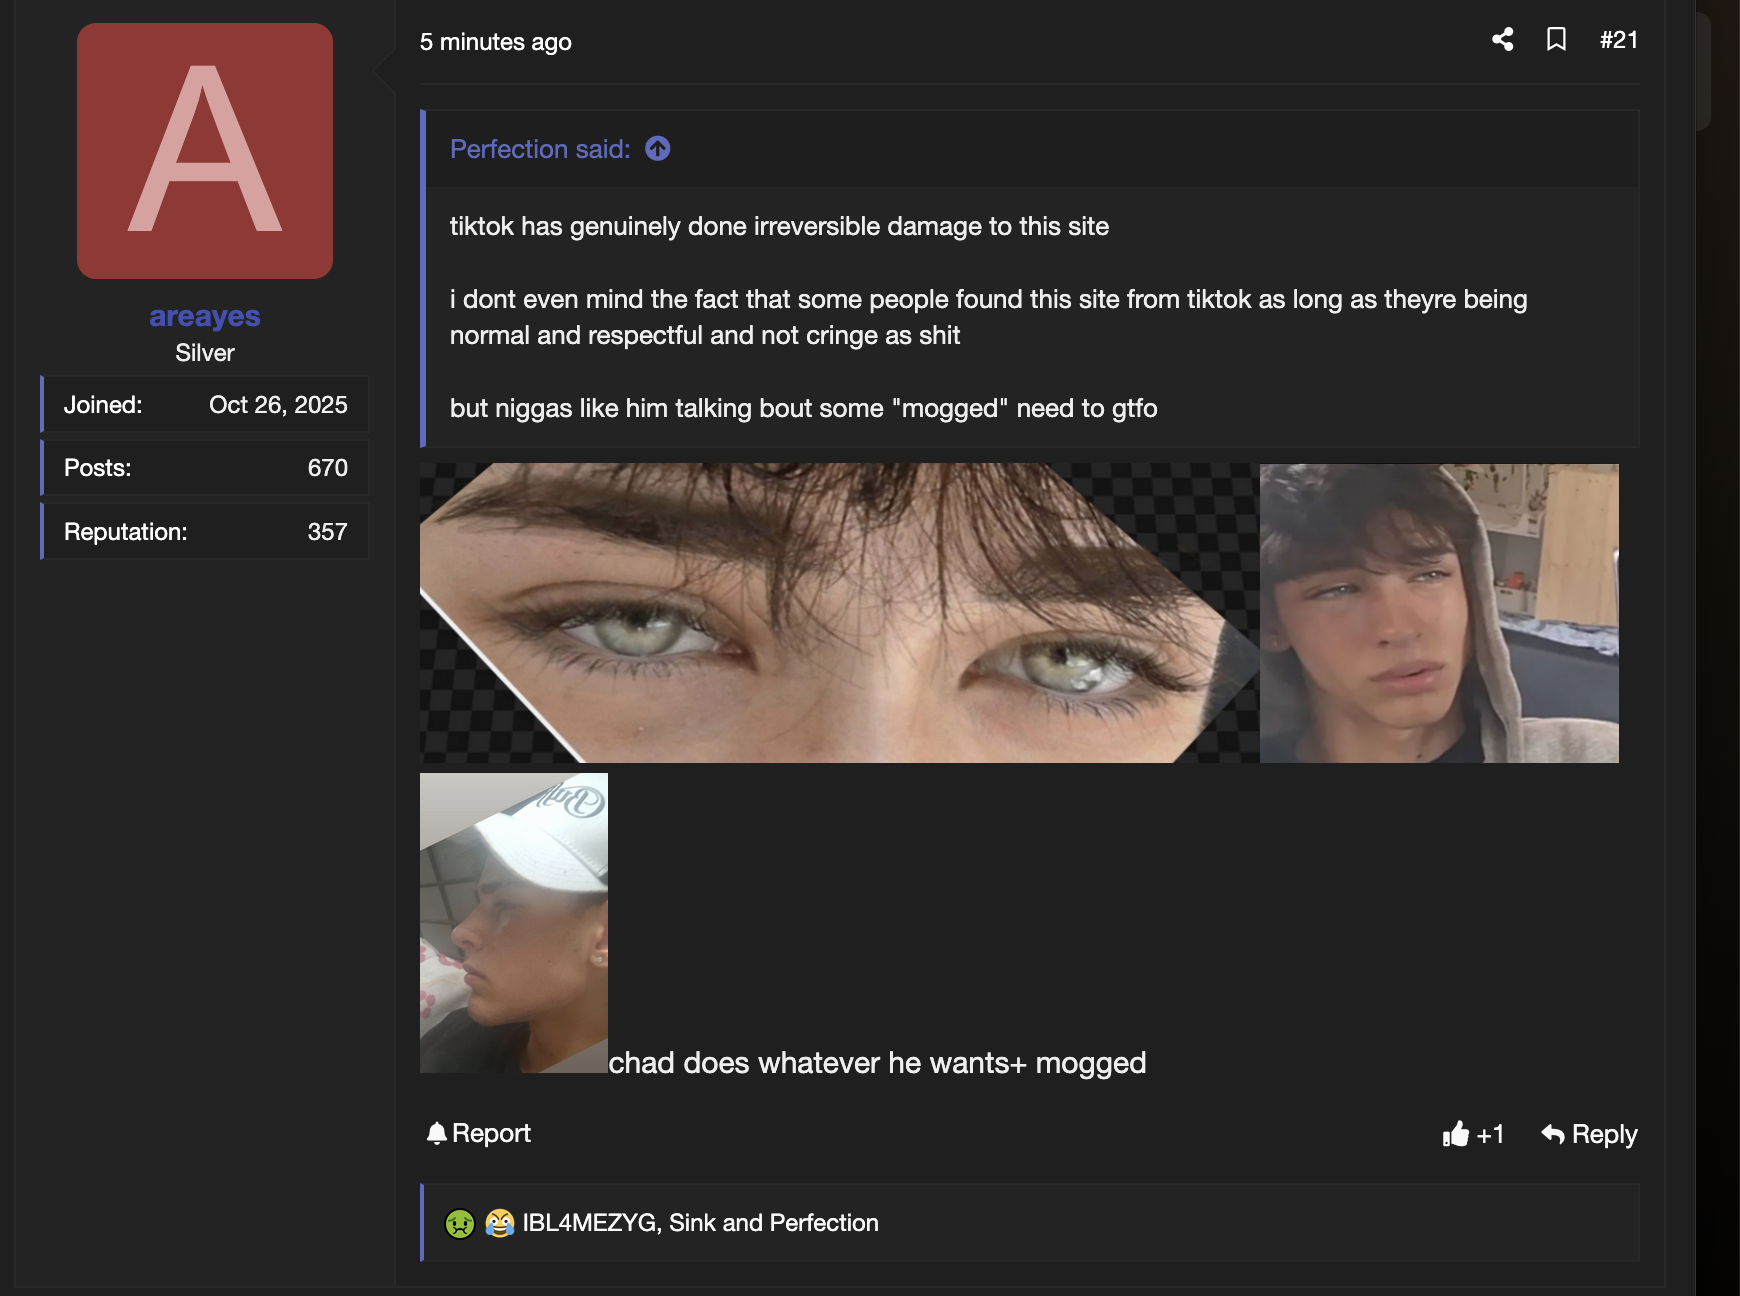Open the close-up eyes image attachment
This screenshot has width=1740, height=1296.
838,613
